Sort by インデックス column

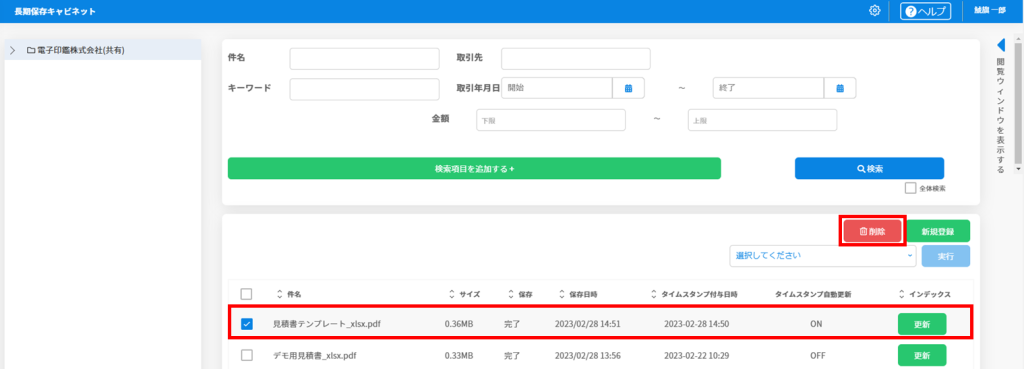(925, 295)
